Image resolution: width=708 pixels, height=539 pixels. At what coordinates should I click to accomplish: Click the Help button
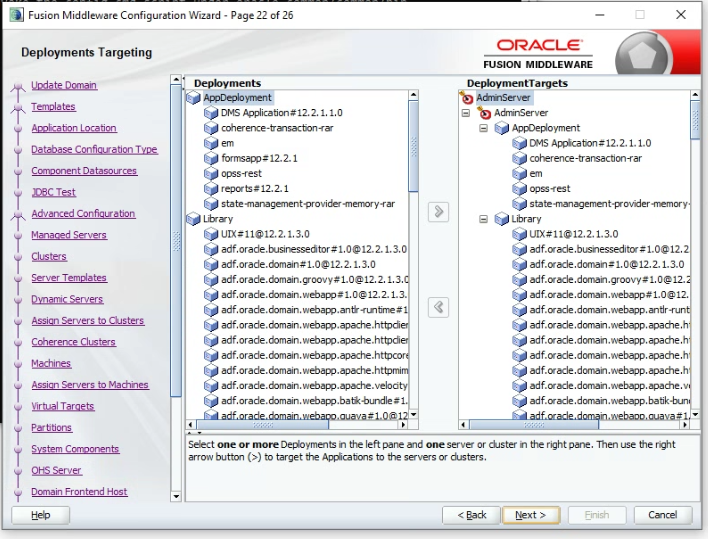point(41,515)
